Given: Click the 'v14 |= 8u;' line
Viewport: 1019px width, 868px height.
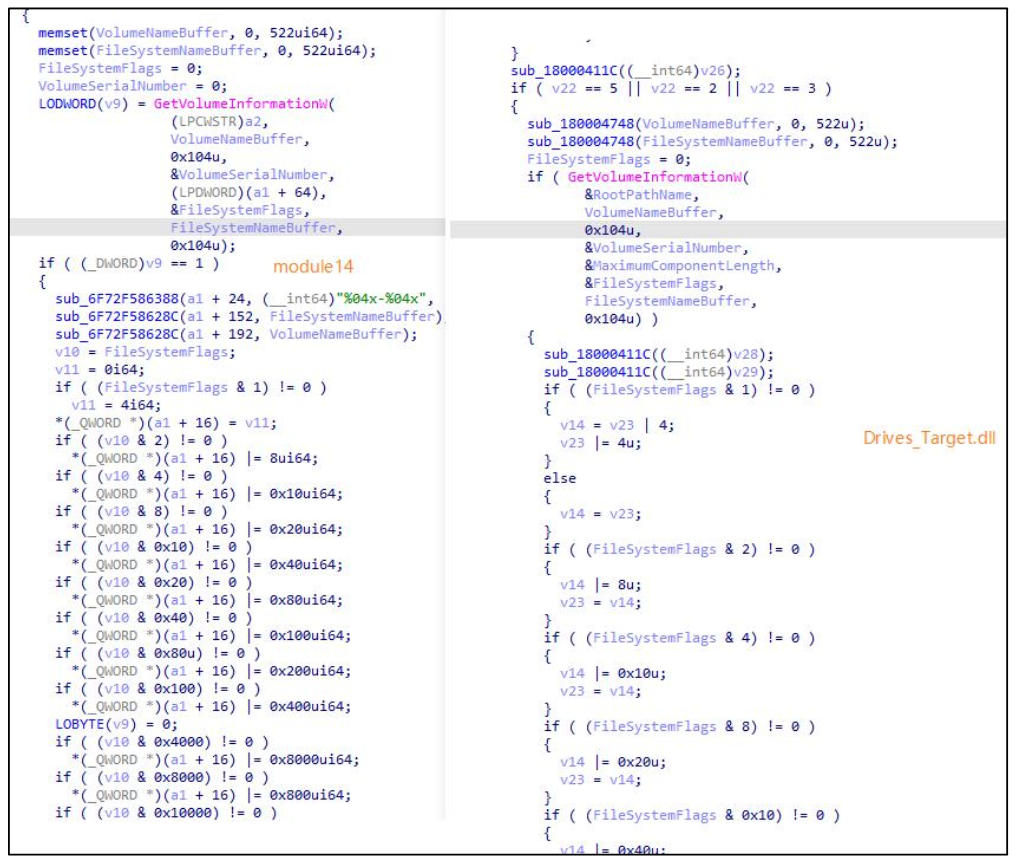Looking at the screenshot, I should point(600,585).
